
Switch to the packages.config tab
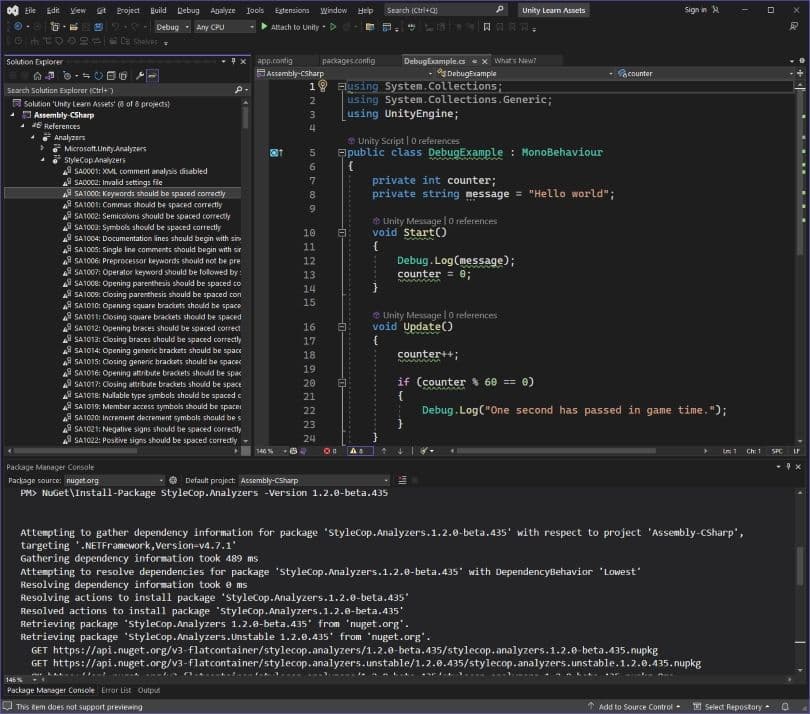pyautogui.click(x=349, y=61)
